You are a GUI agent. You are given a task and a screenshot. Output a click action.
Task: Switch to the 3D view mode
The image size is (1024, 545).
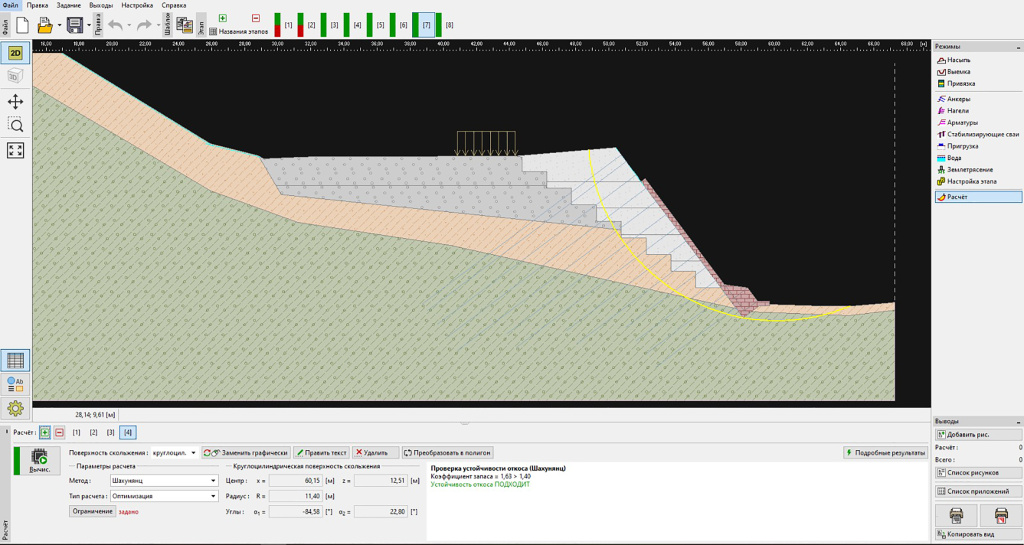(15, 76)
